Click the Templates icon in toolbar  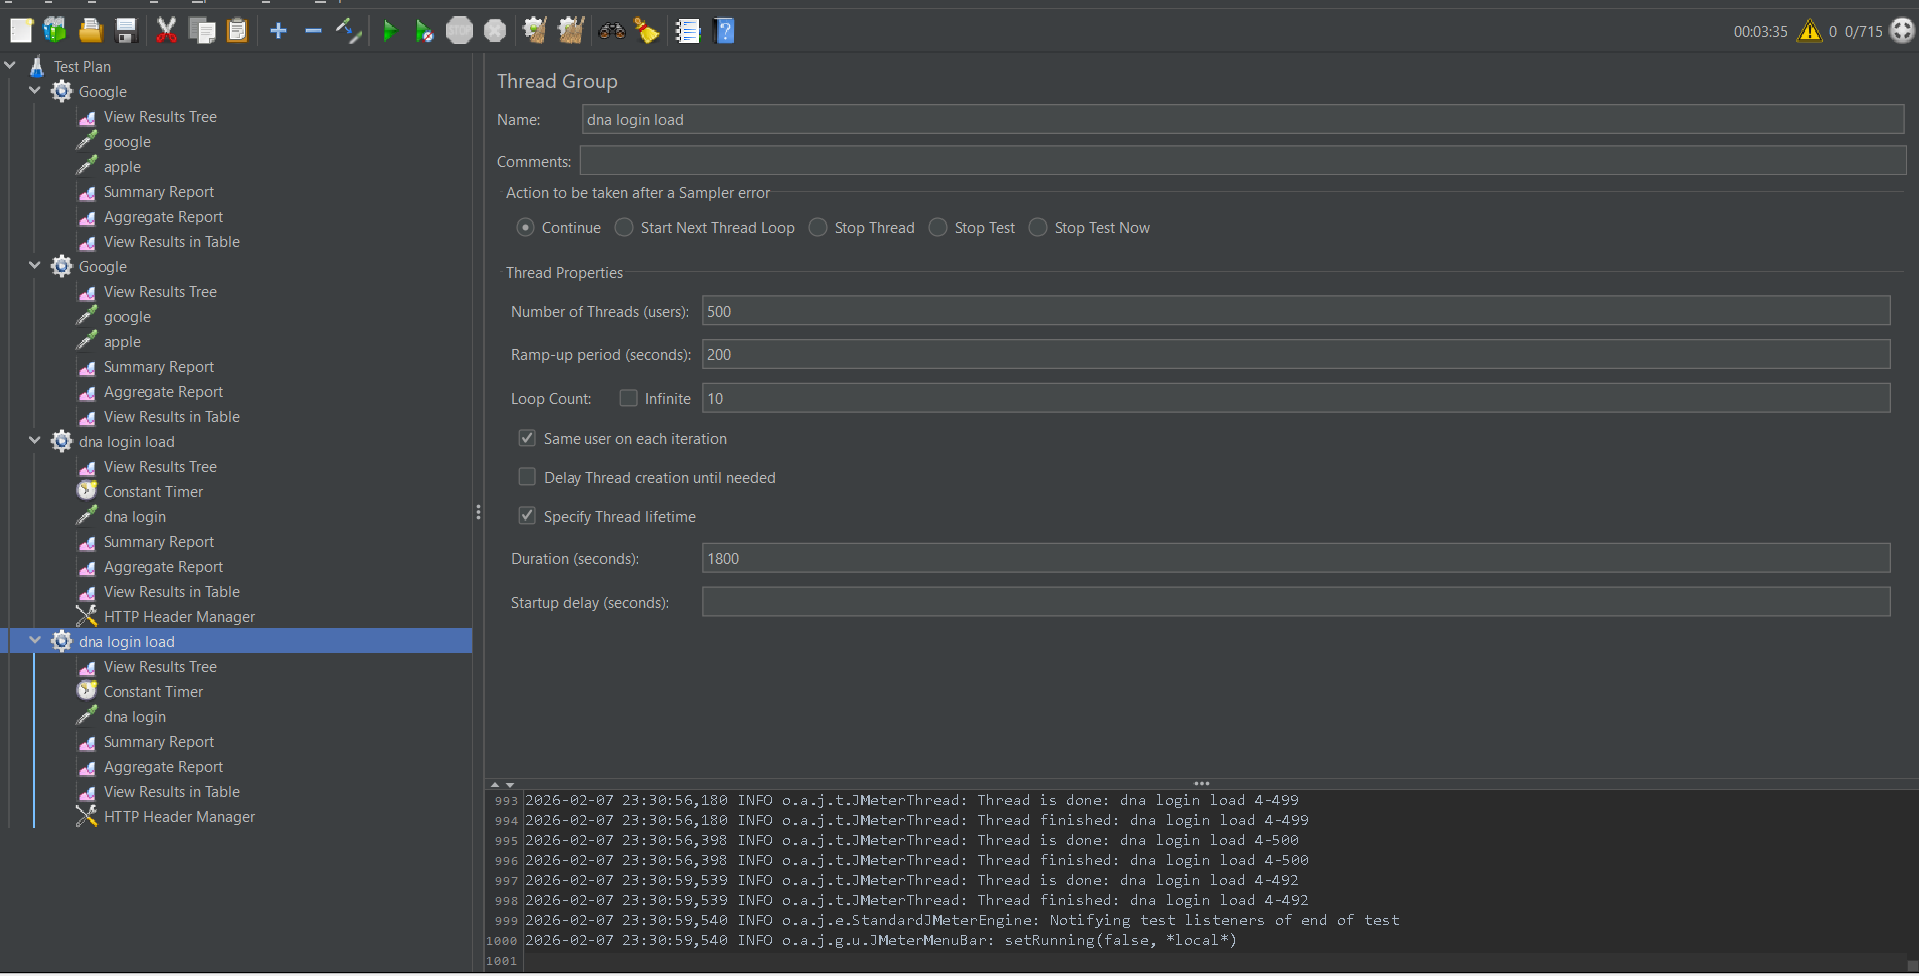click(x=55, y=32)
